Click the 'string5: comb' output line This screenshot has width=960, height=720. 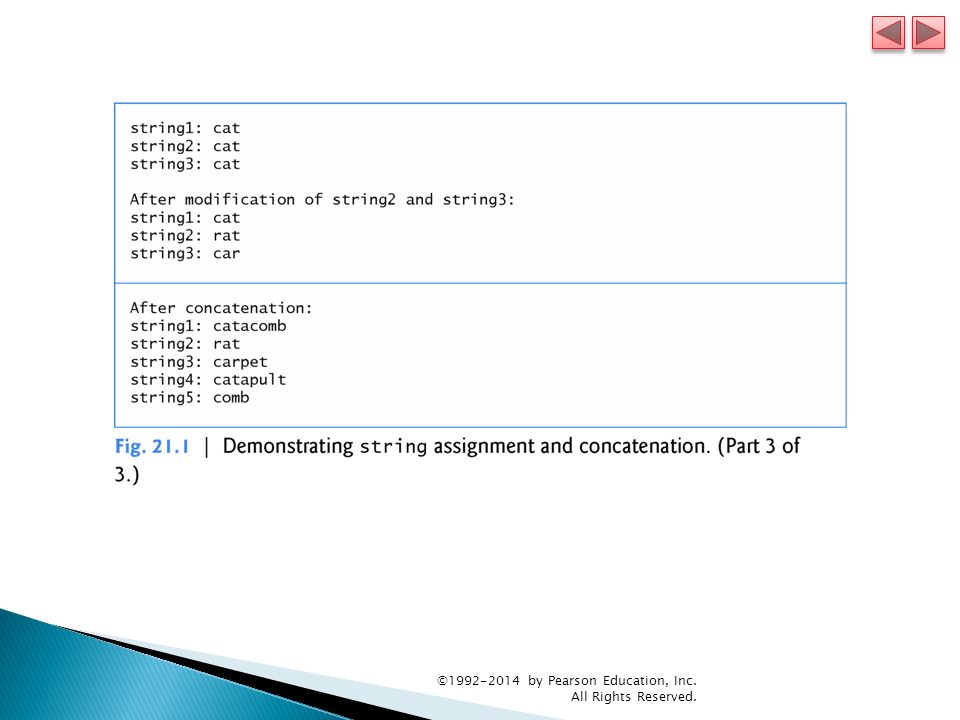[x=190, y=397]
